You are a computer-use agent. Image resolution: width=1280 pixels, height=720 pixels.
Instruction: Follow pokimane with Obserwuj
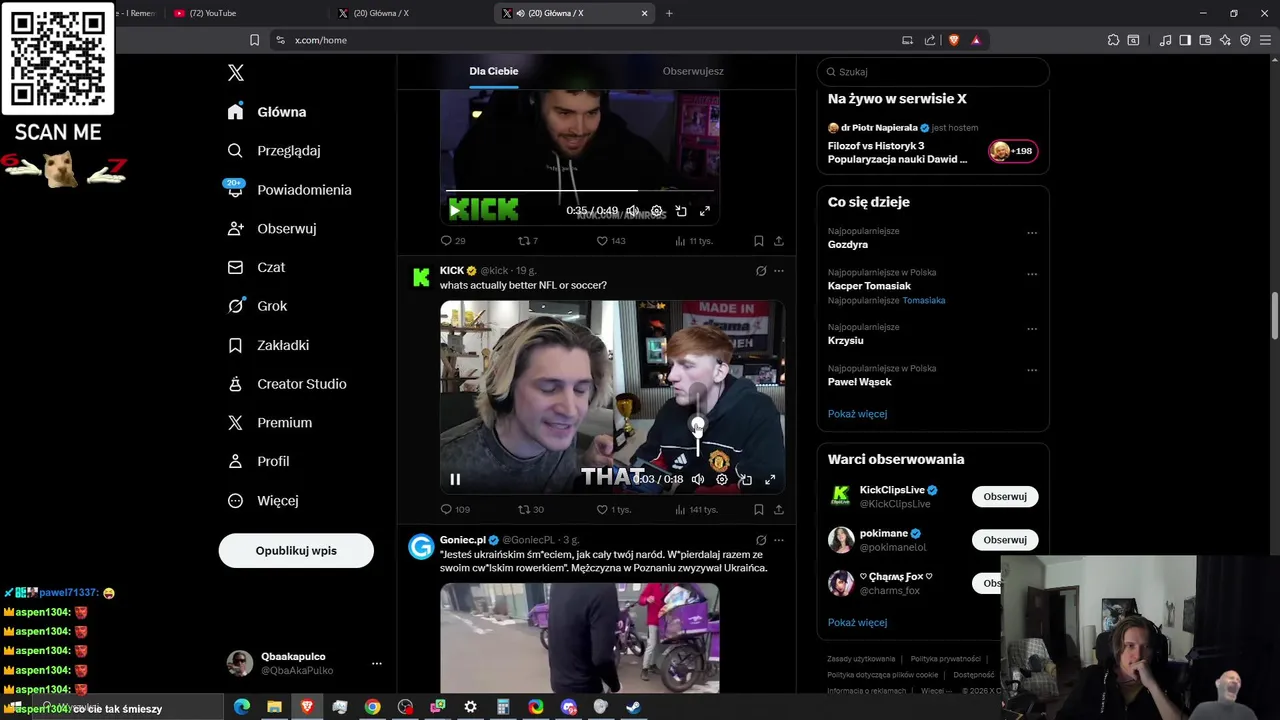click(x=1005, y=540)
